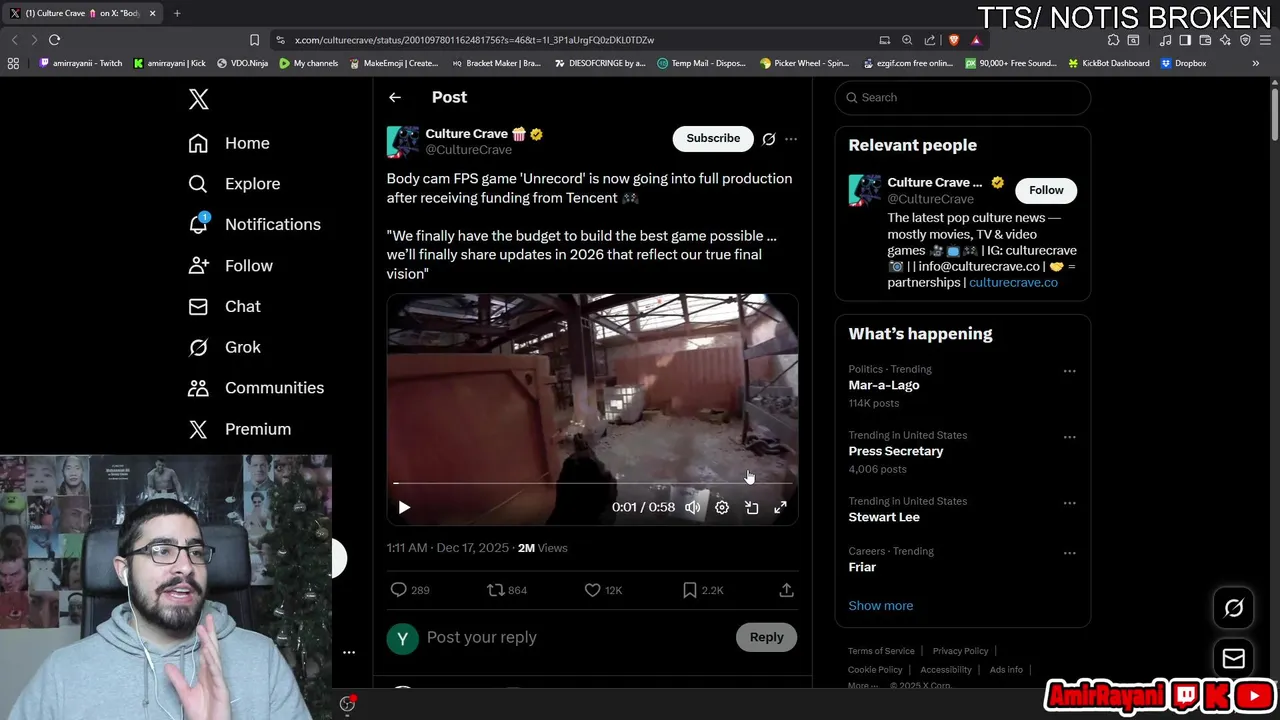The height and width of the screenshot is (720, 1280).
Task: Open the Privacy Policy link
Action: (x=960, y=651)
